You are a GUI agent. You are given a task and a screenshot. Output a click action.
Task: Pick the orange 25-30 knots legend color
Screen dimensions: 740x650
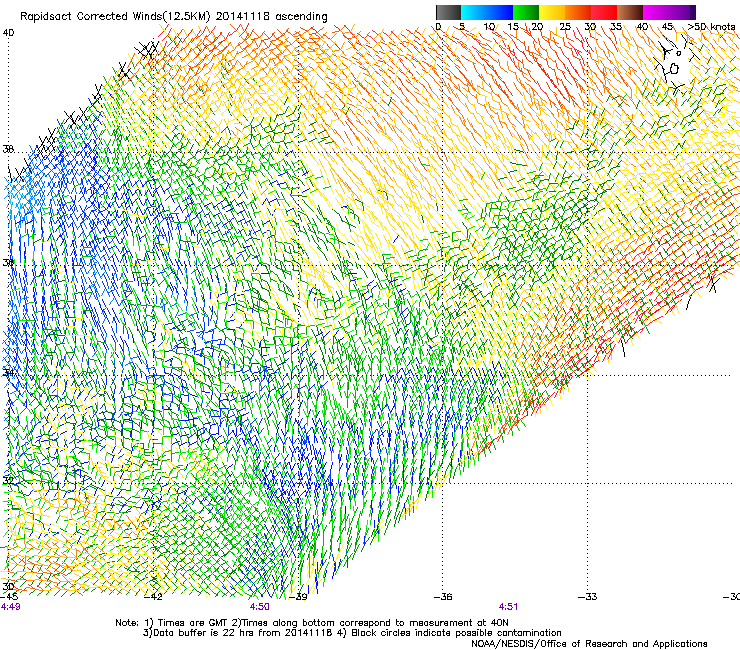(578, 12)
